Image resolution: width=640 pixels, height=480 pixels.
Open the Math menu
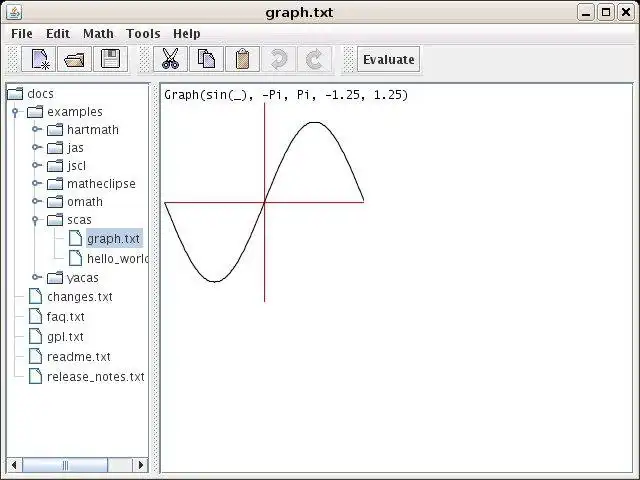pos(98,33)
